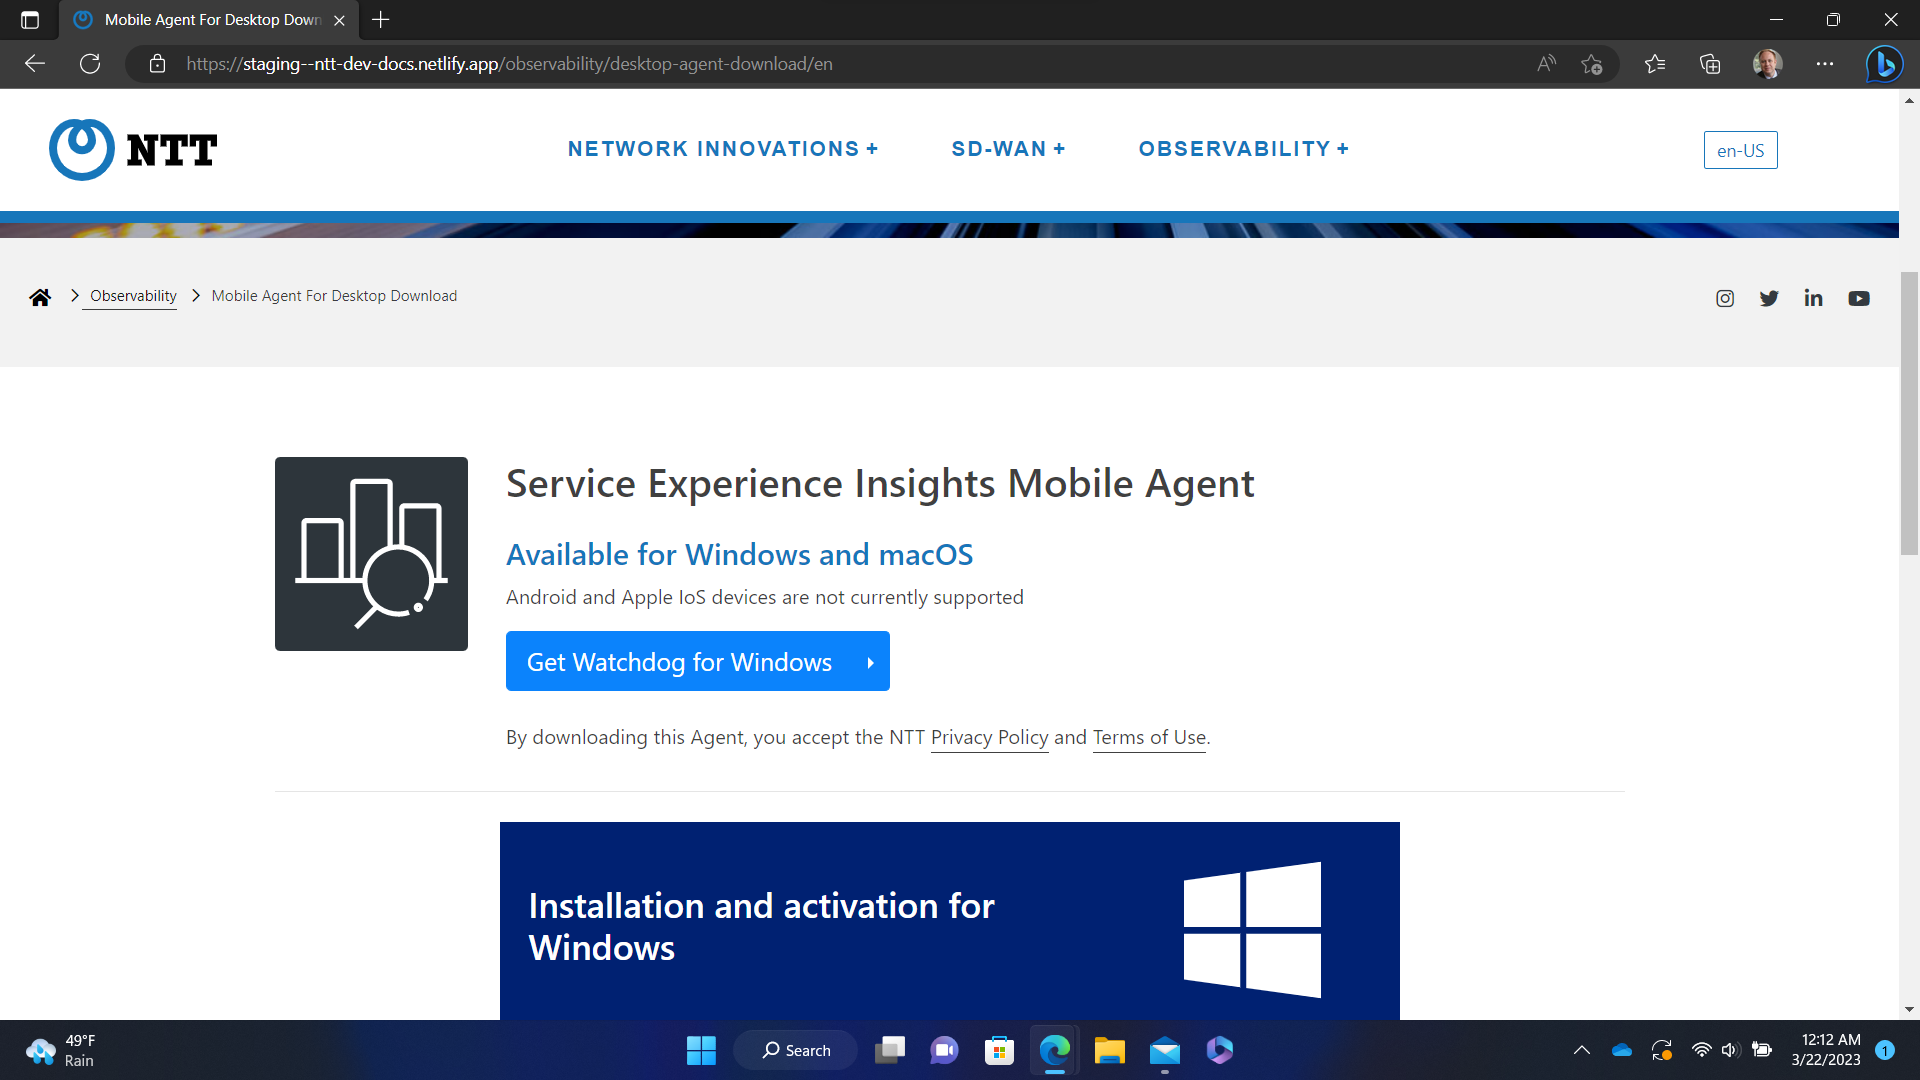
Task: Open Edge Settings and more menu
Action: (x=1825, y=64)
